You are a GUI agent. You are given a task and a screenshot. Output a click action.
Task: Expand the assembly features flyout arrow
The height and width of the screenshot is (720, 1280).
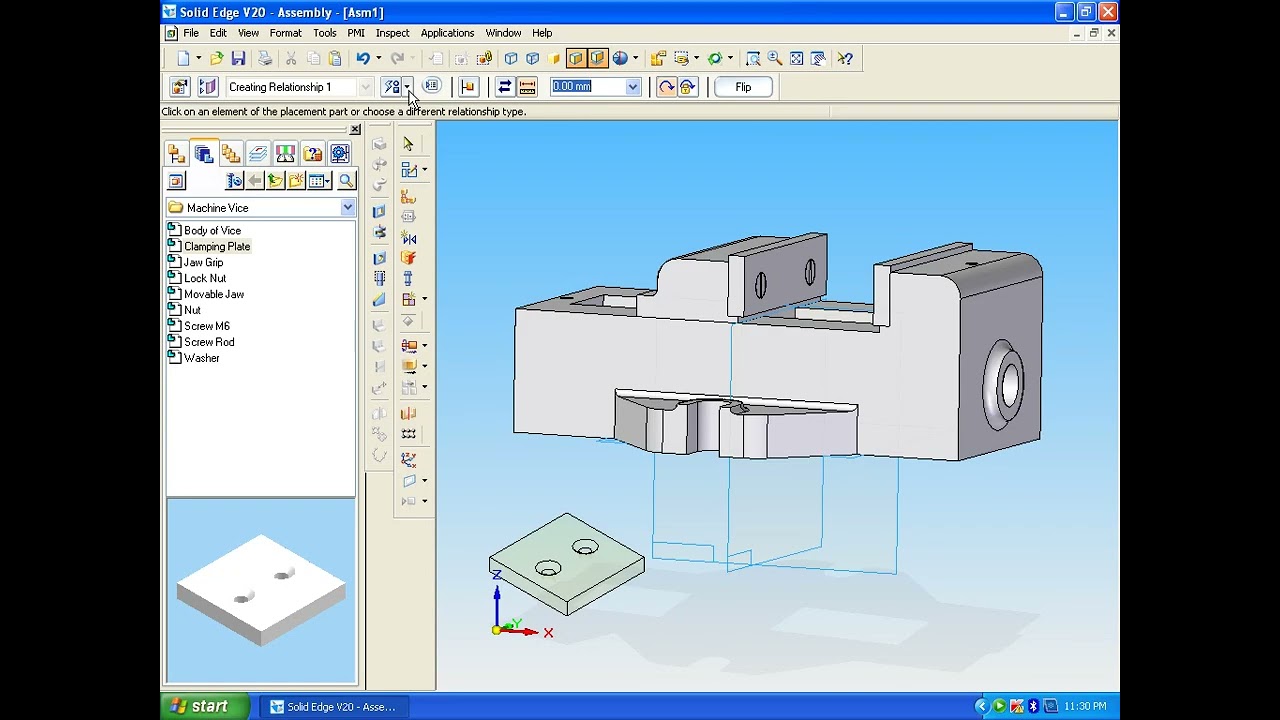[424, 299]
